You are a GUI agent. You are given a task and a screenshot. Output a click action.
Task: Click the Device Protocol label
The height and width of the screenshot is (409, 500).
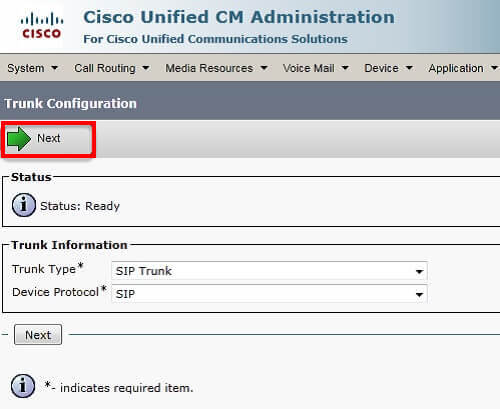click(x=59, y=291)
